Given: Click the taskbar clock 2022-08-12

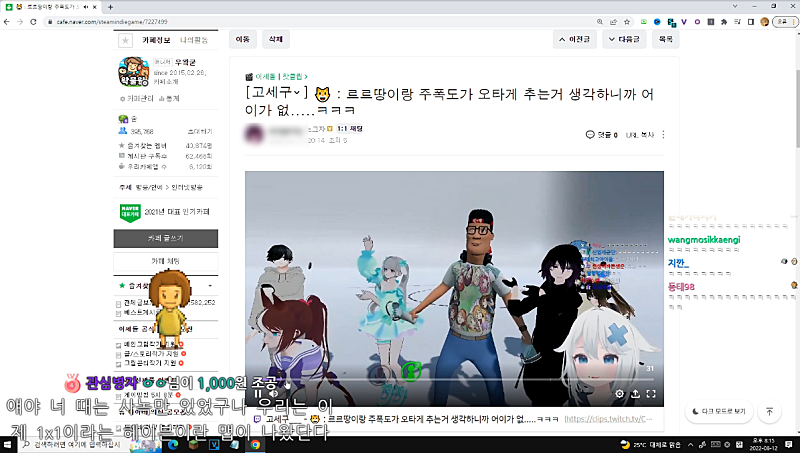Looking at the screenshot, I should tap(764, 444).
